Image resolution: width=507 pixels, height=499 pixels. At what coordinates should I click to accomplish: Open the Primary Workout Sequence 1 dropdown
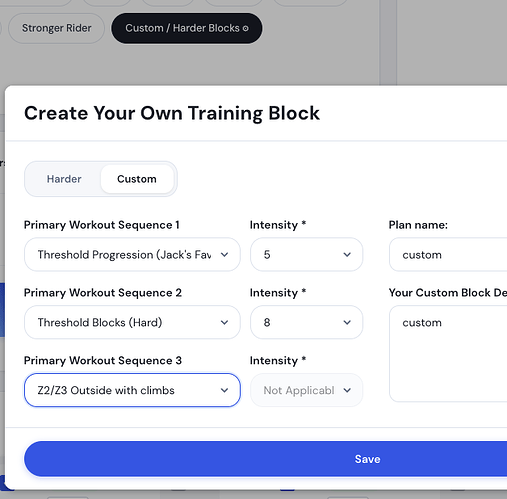tap(132, 255)
